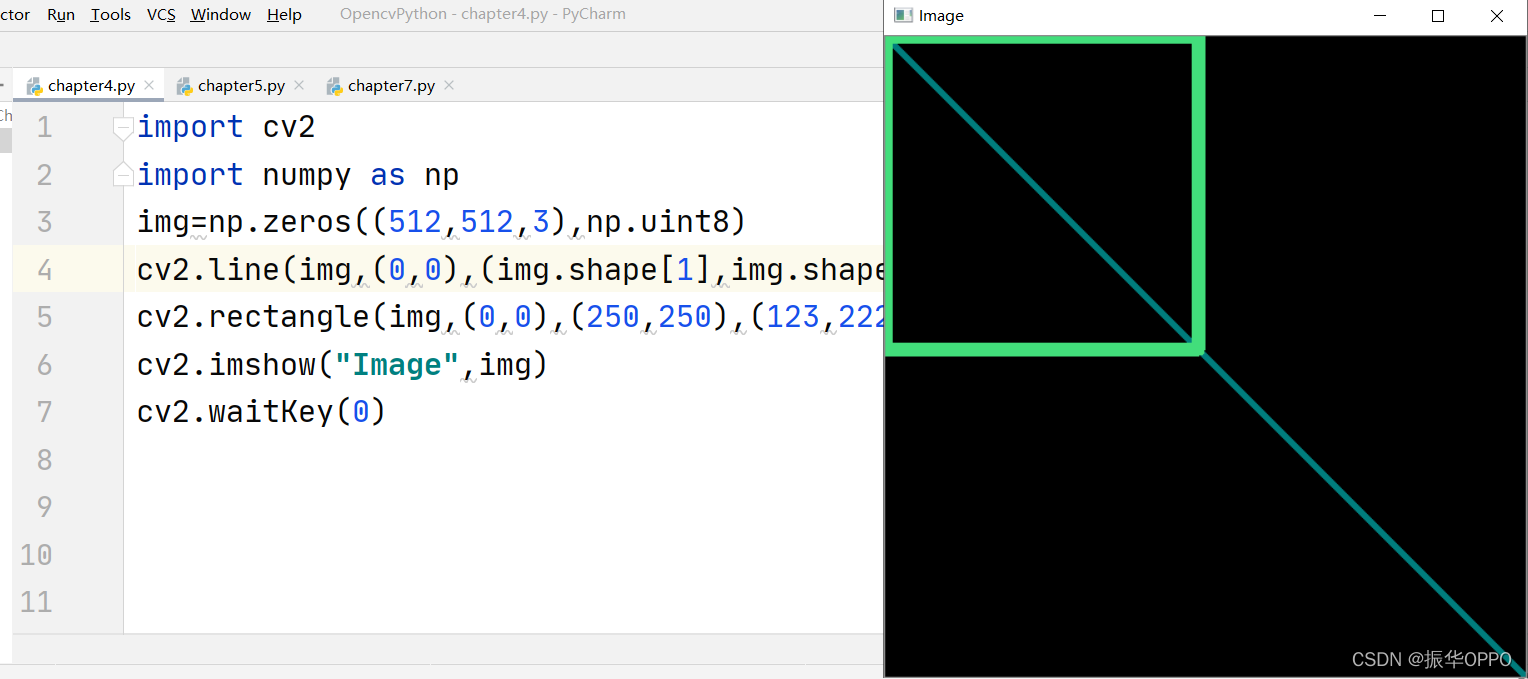The width and height of the screenshot is (1528, 679).
Task: Open the Tools menu
Action: tap(110, 15)
